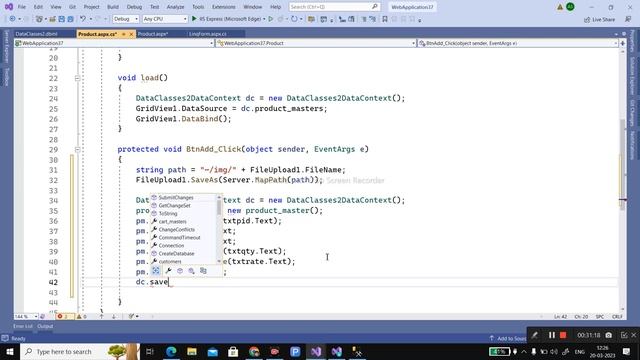640x360 pixels.
Task: Start debugging with green play arrow
Action: tap(194, 19)
